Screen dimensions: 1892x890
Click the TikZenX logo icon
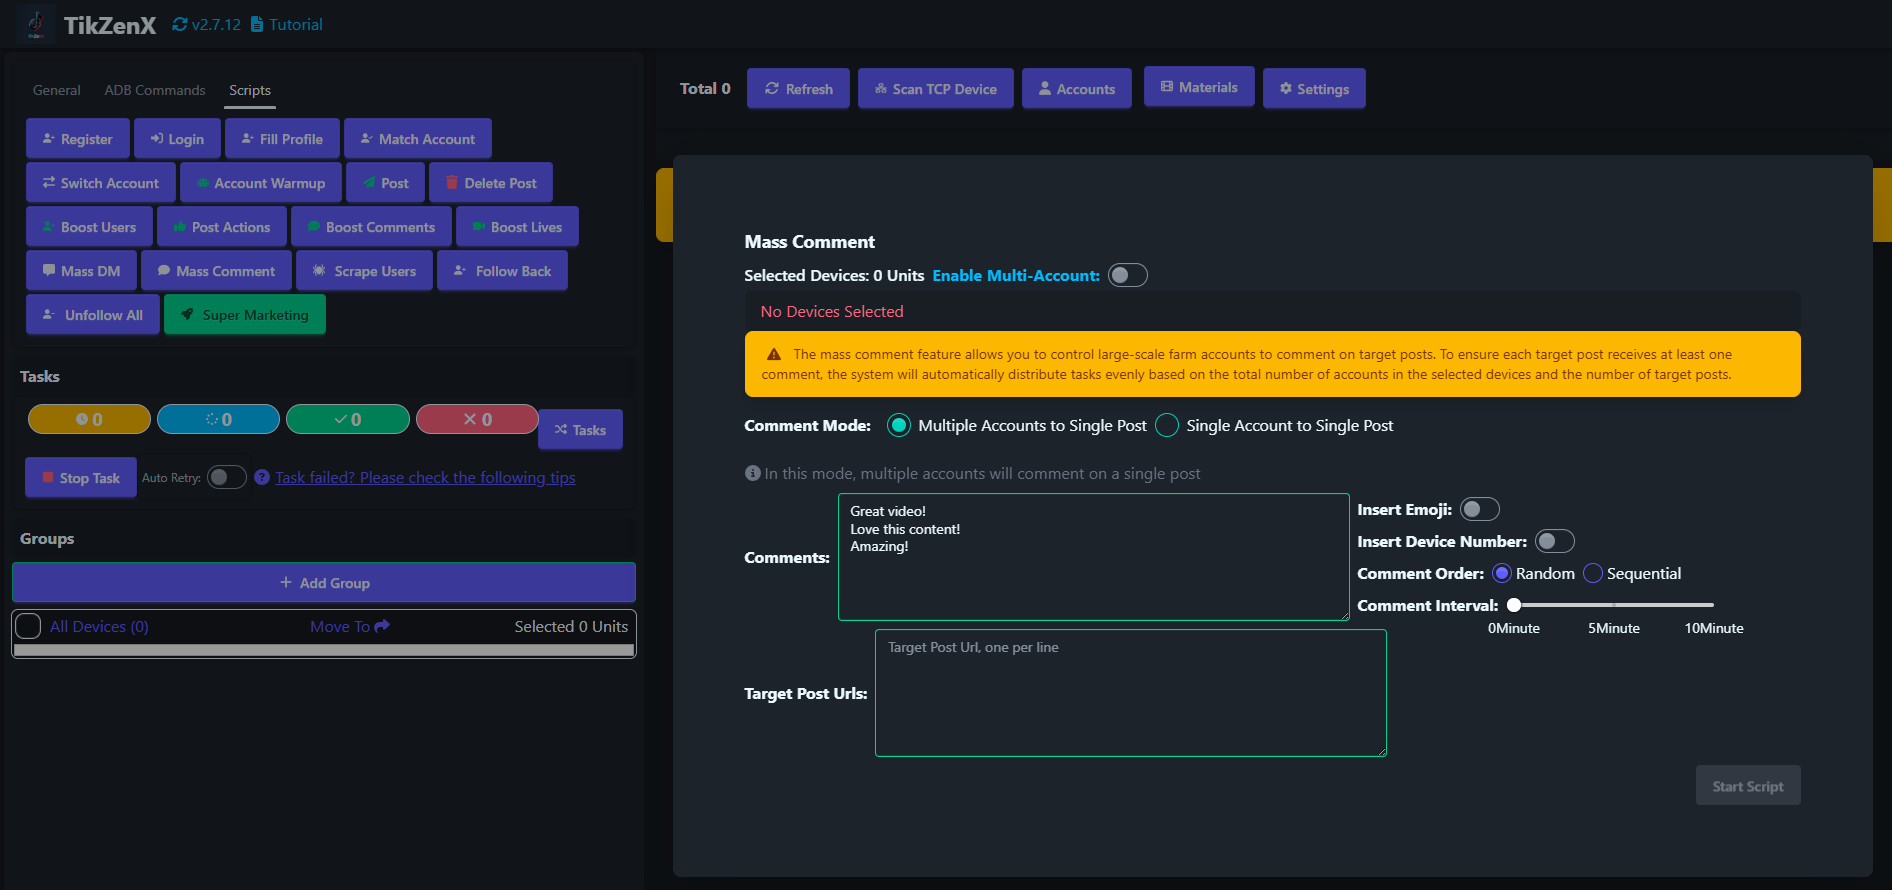point(36,24)
